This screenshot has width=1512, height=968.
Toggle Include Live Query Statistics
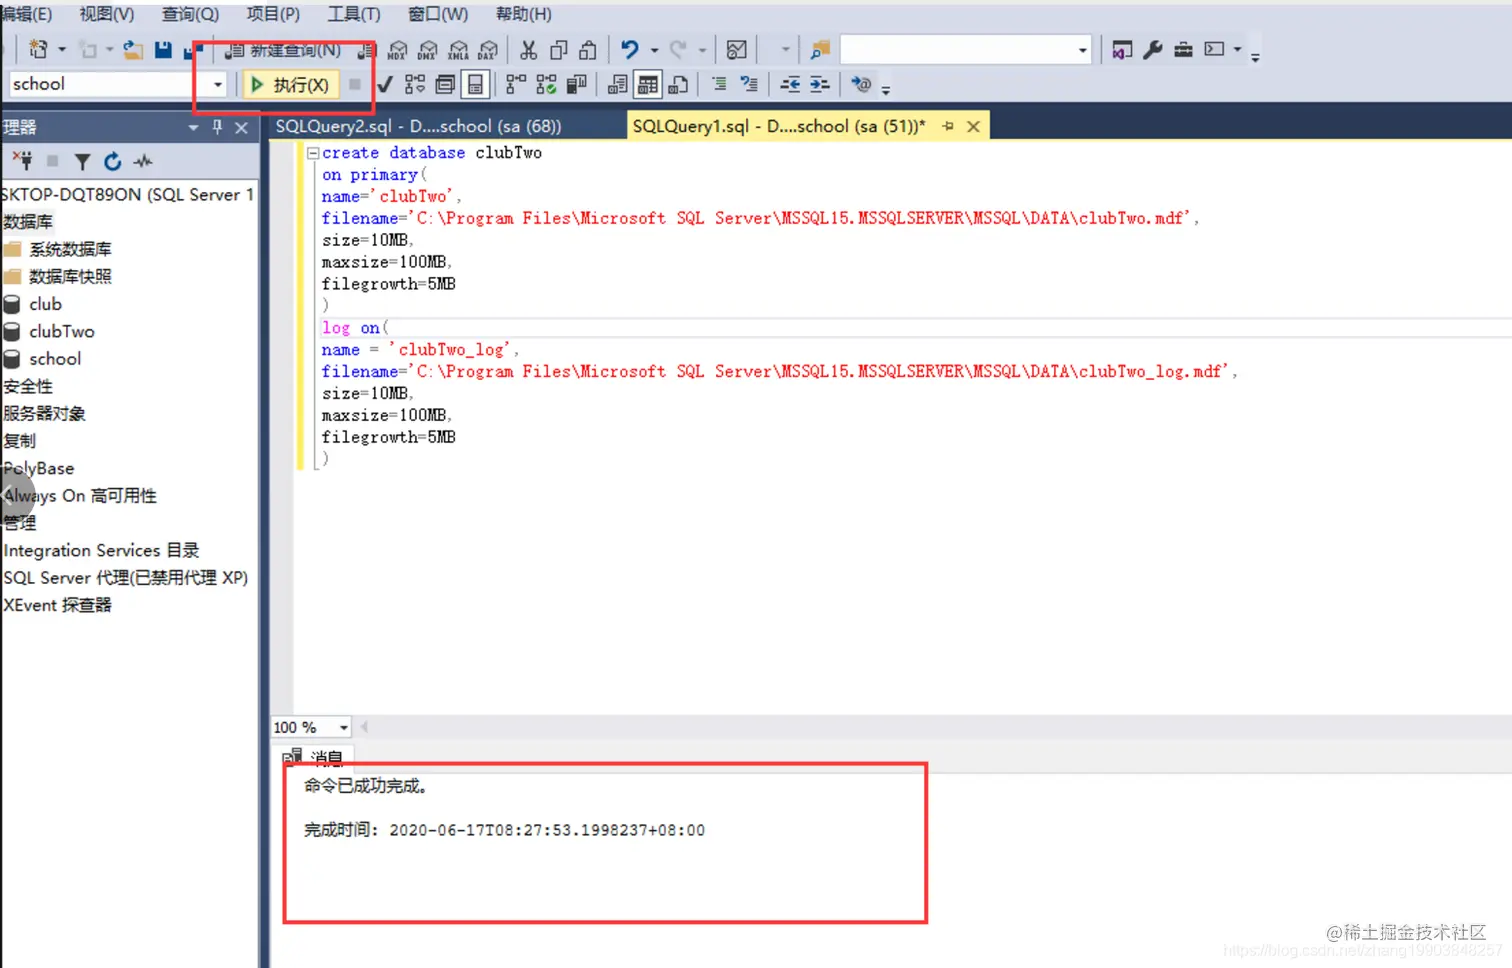click(x=546, y=85)
